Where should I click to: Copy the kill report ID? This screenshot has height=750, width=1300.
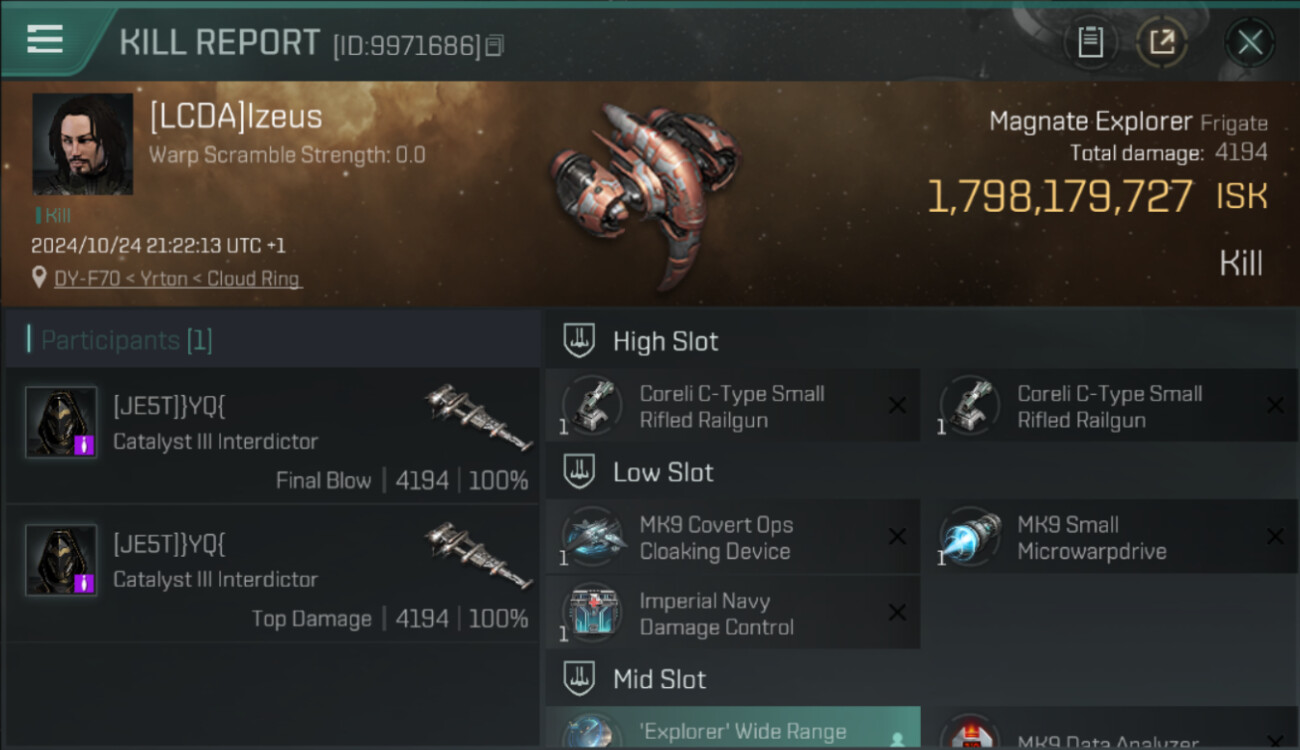click(x=495, y=46)
